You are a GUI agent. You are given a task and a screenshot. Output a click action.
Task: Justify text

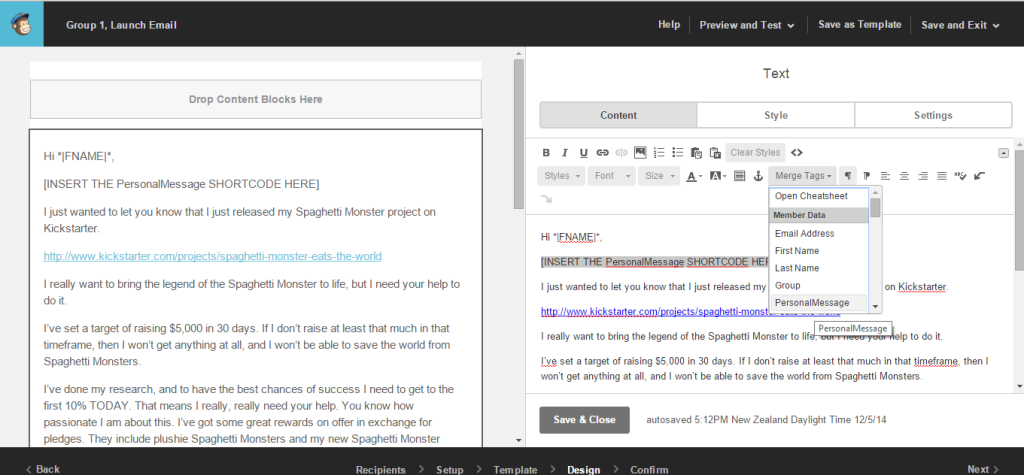pos(942,176)
